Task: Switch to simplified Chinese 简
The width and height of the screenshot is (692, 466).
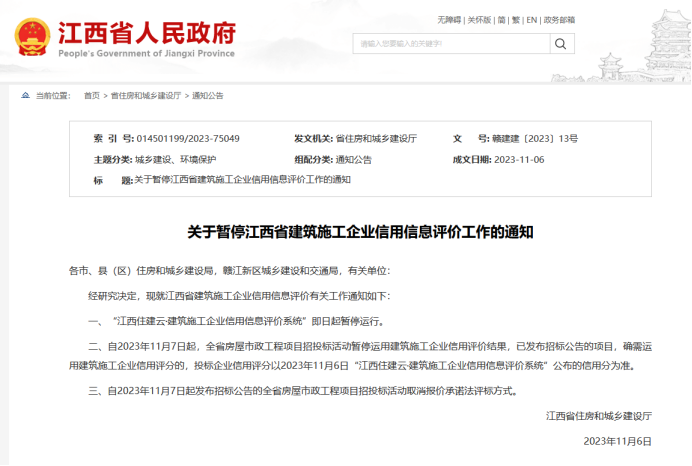Action: point(501,20)
